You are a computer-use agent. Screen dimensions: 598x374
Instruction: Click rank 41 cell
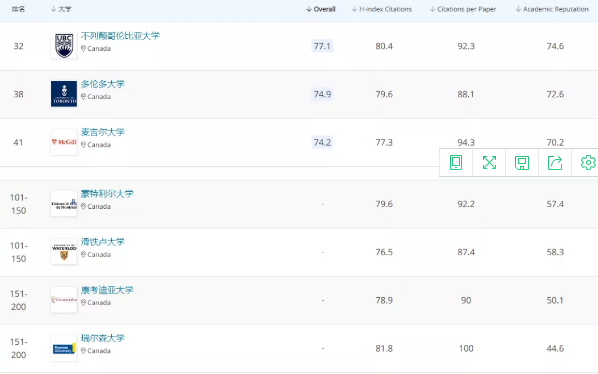[18, 142]
